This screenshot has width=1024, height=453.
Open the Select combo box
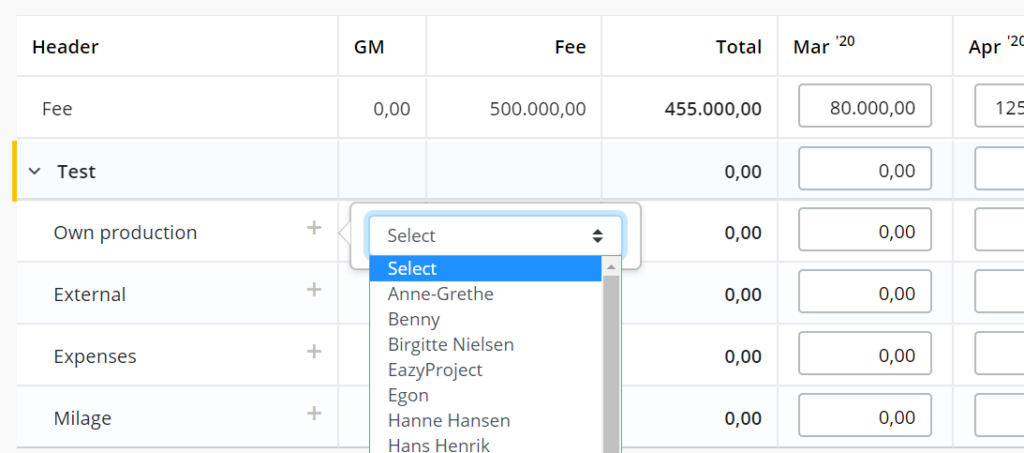[495, 236]
